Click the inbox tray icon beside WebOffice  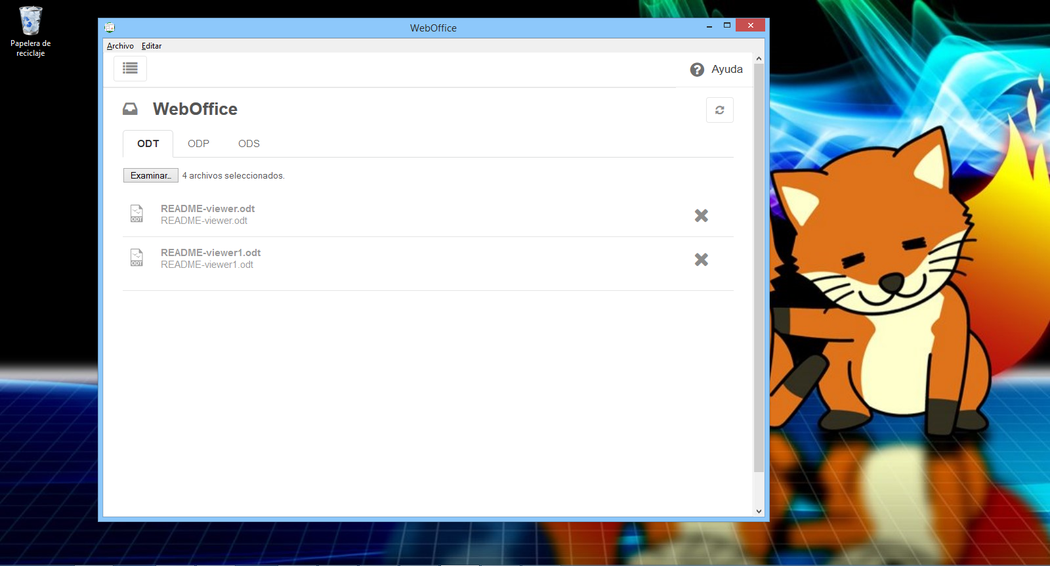[x=130, y=109]
